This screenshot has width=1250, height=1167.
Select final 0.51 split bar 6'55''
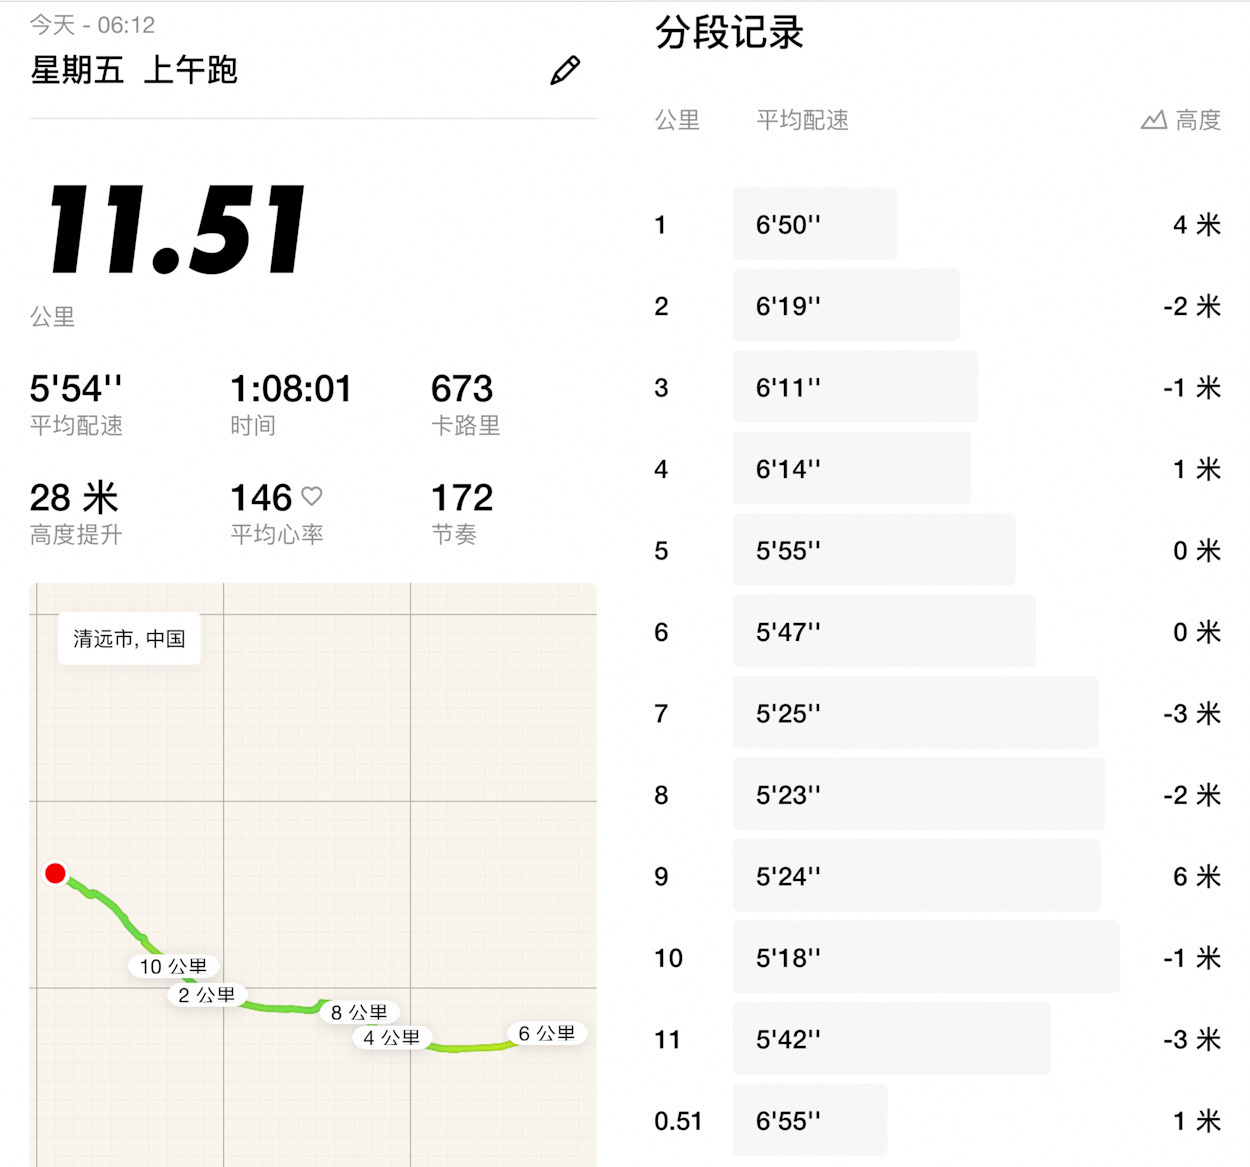810,1120
